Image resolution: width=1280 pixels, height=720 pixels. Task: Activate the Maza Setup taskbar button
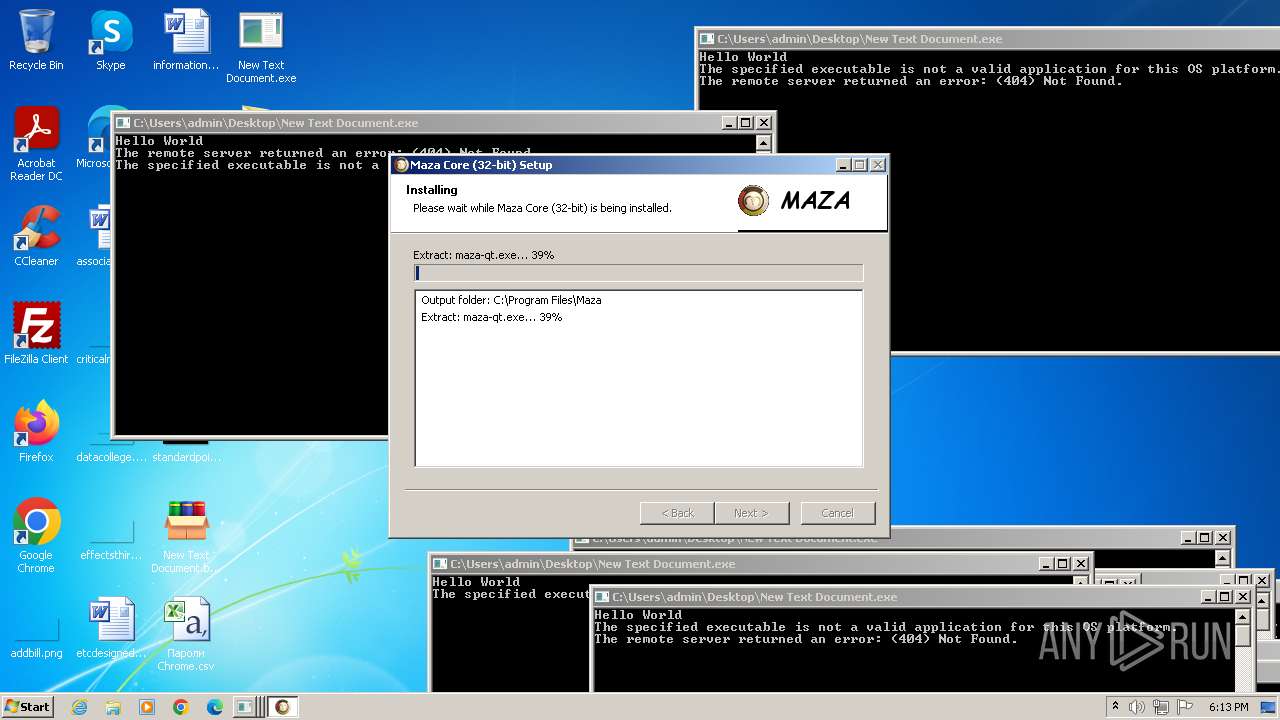[283, 707]
